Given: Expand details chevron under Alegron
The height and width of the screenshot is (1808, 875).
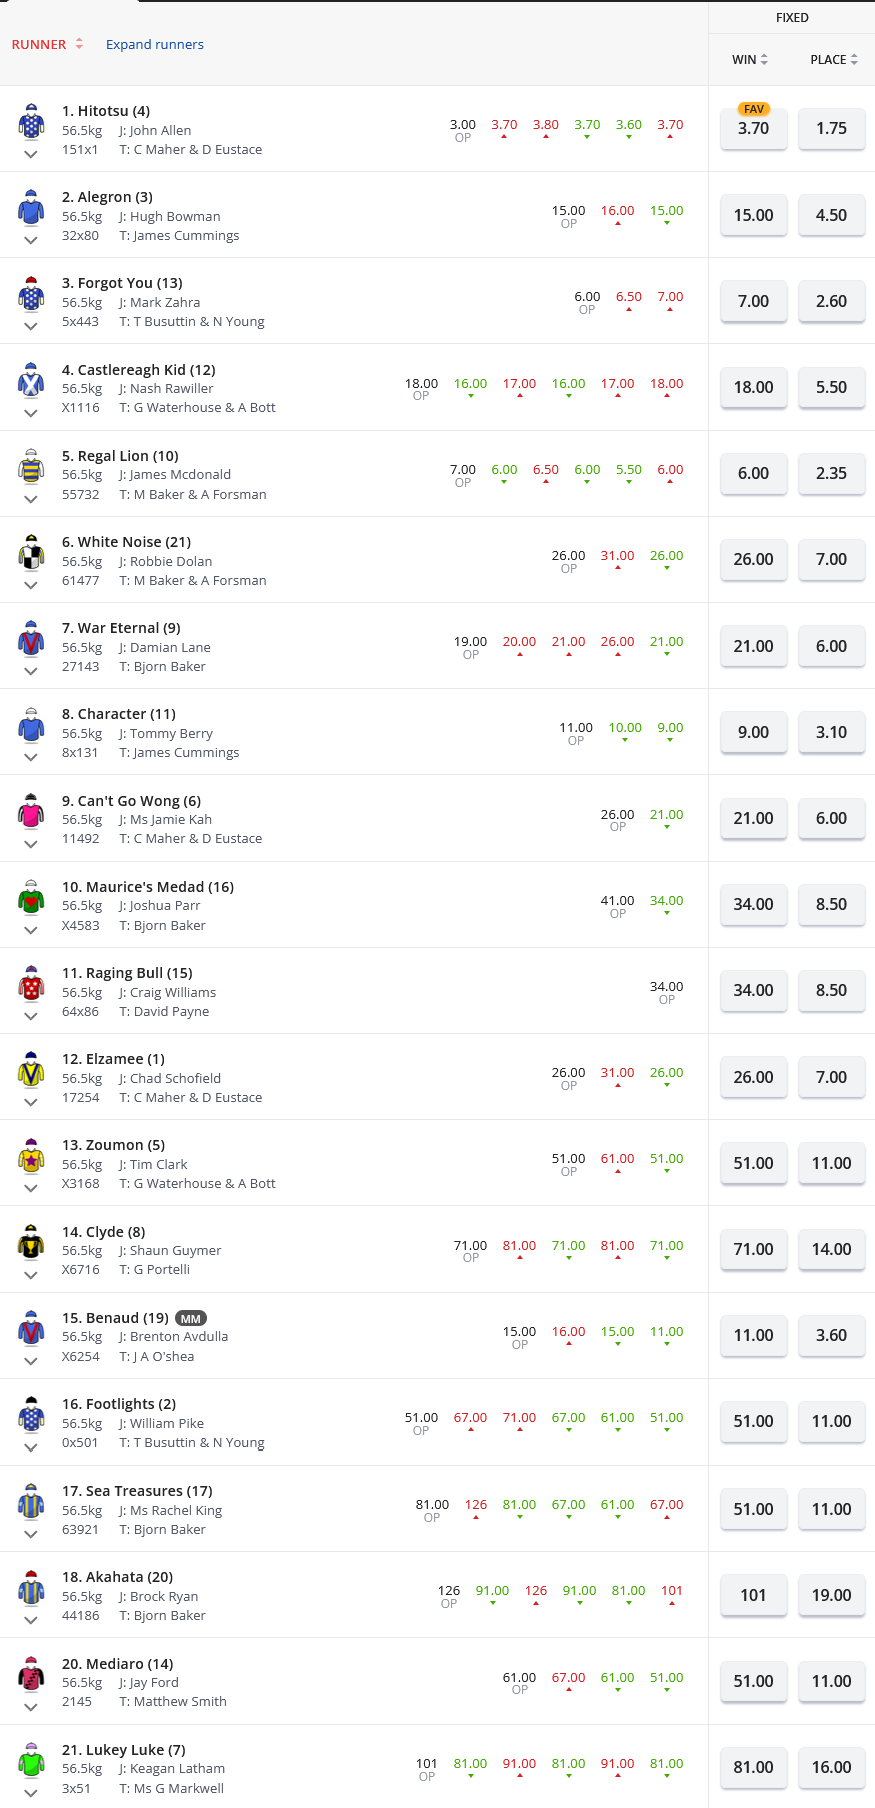Looking at the screenshot, I should [31, 240].
